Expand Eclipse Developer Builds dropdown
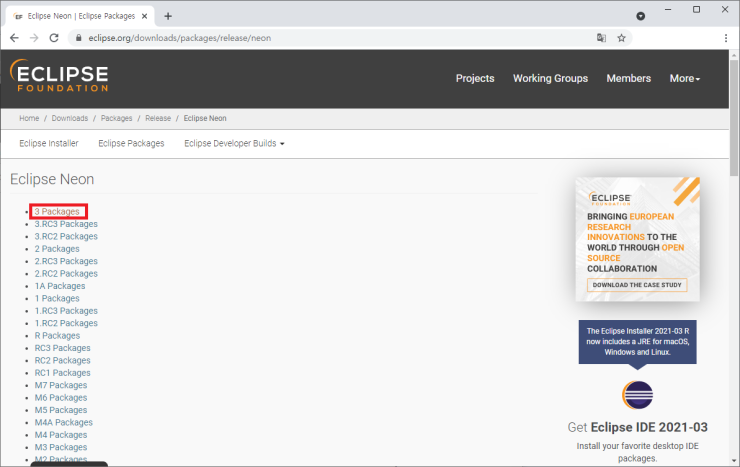 (x=234, y=143)
